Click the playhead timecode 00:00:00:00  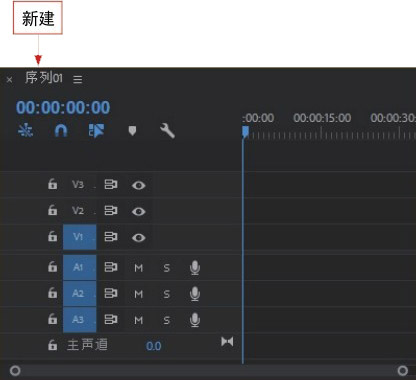point(63,107)
